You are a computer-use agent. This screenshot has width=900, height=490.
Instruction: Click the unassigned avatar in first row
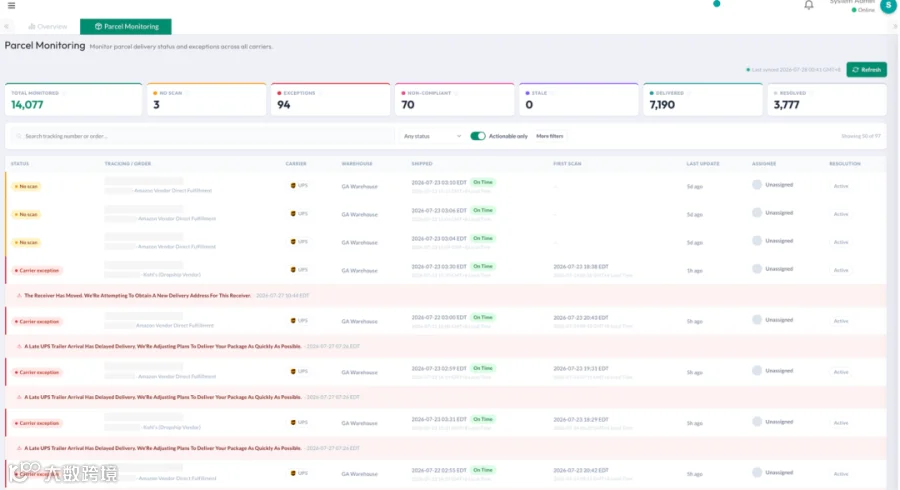tap(757, 185)
